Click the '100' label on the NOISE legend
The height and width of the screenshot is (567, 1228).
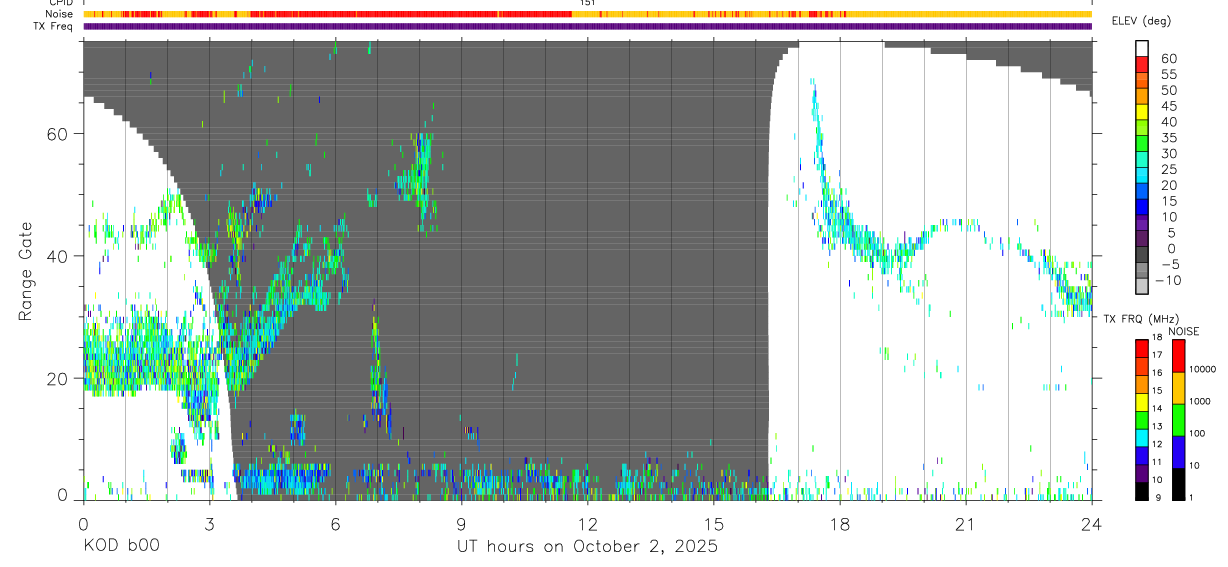[x=1196, y=433]
